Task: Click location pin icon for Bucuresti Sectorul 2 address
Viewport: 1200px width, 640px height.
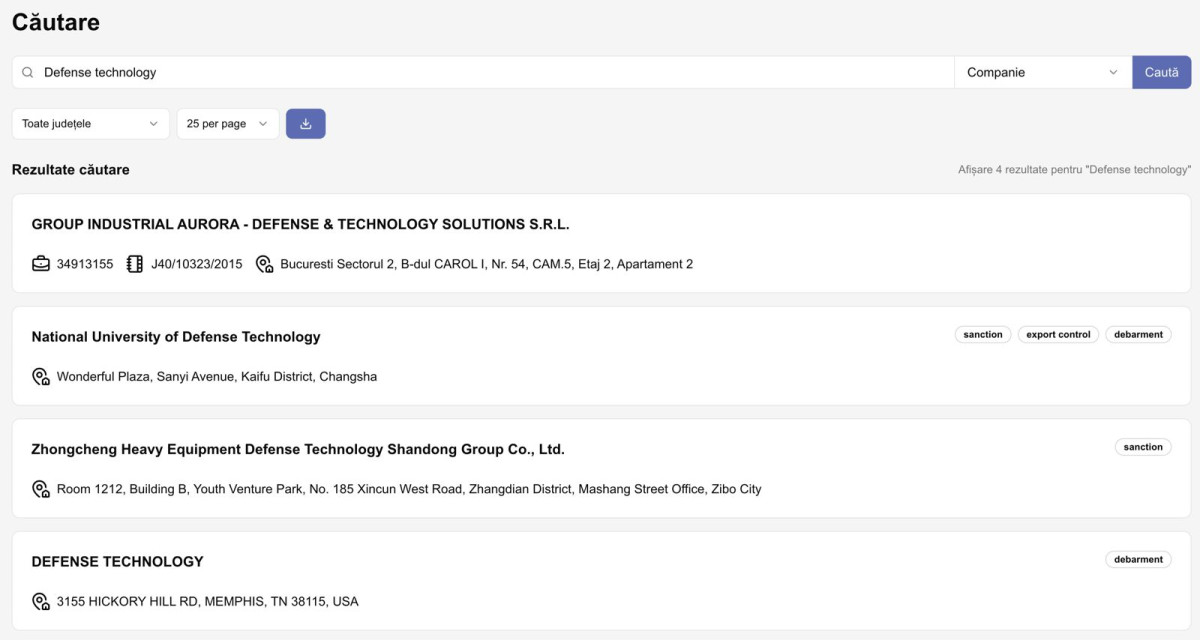Action: [264, 264]
